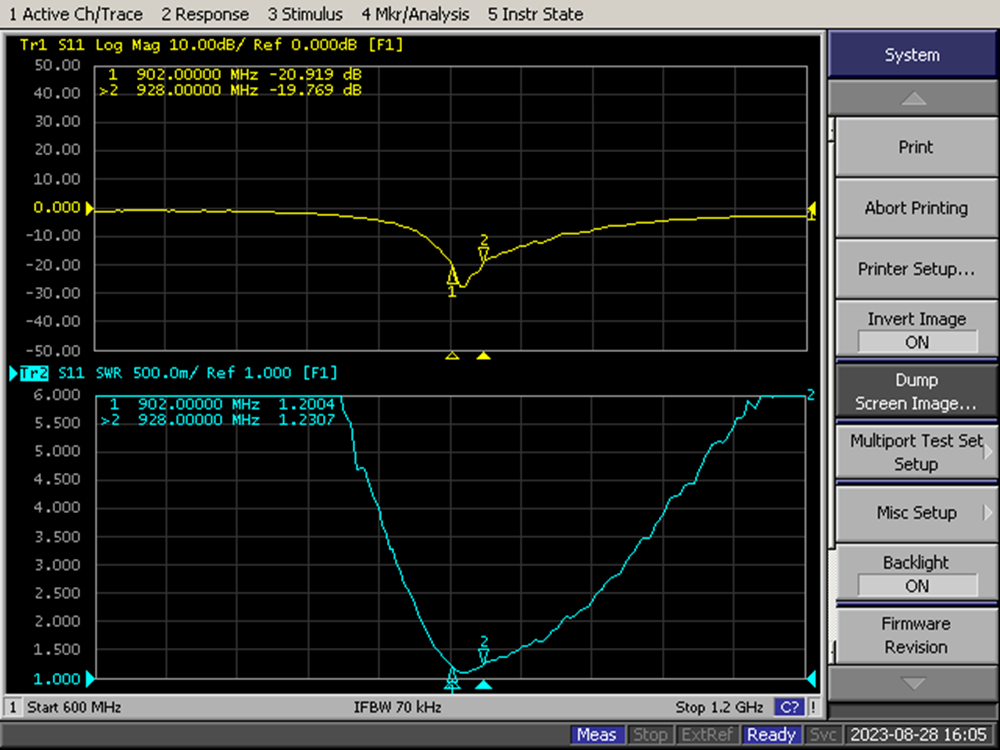Select marker 2 triangle on Tr1 trace

tap(483, 254)
